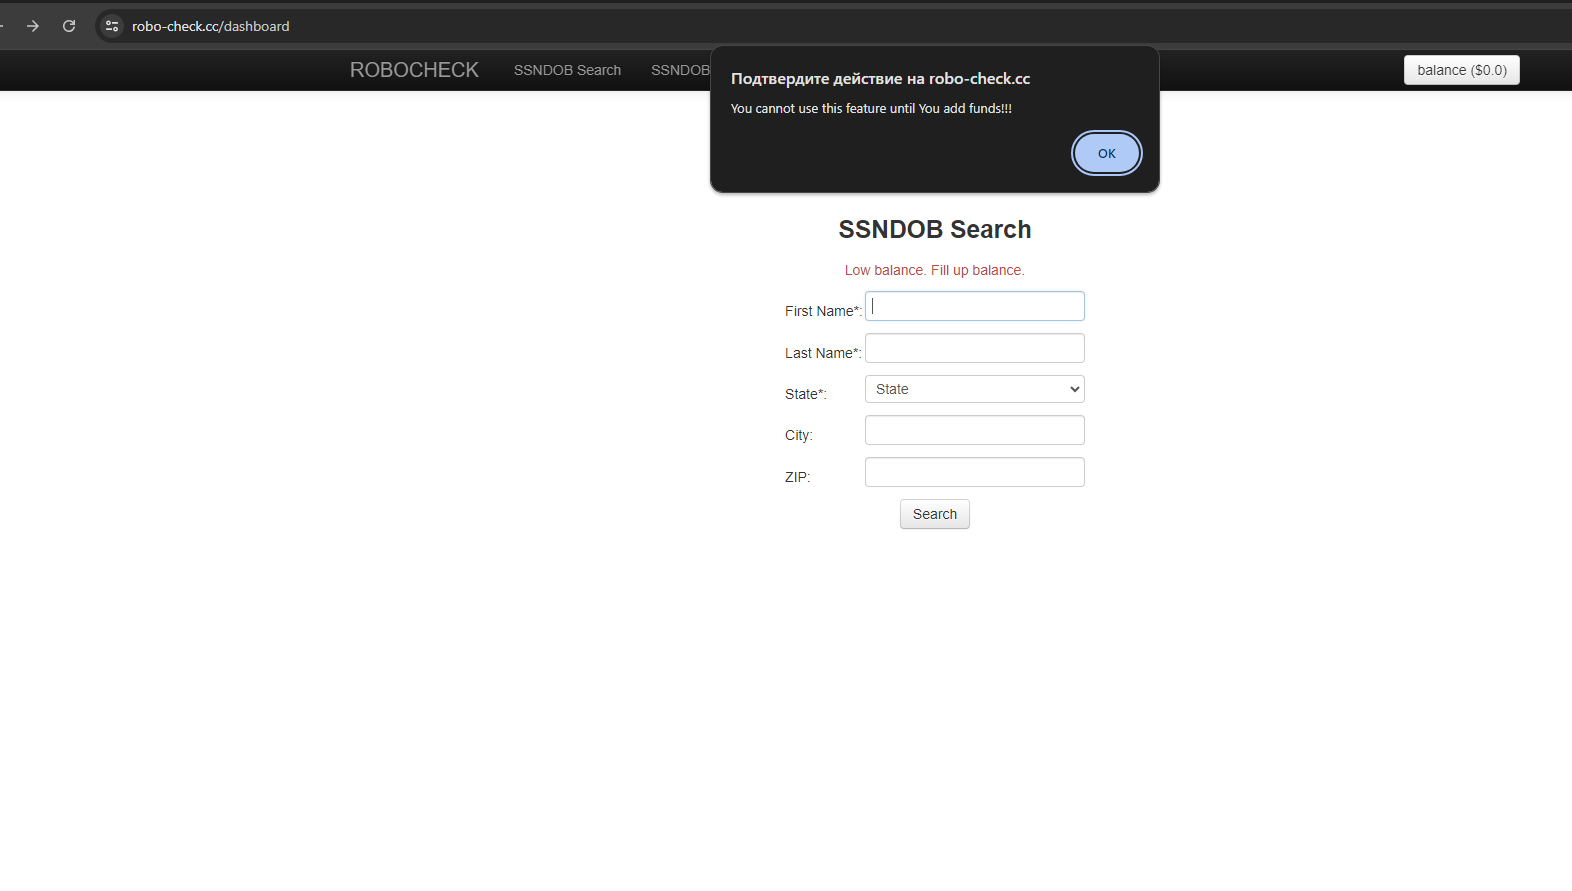Viewport: 1572px width, 891px height.
Task: Click the add funds message in dialog
Action: (871, 108)
